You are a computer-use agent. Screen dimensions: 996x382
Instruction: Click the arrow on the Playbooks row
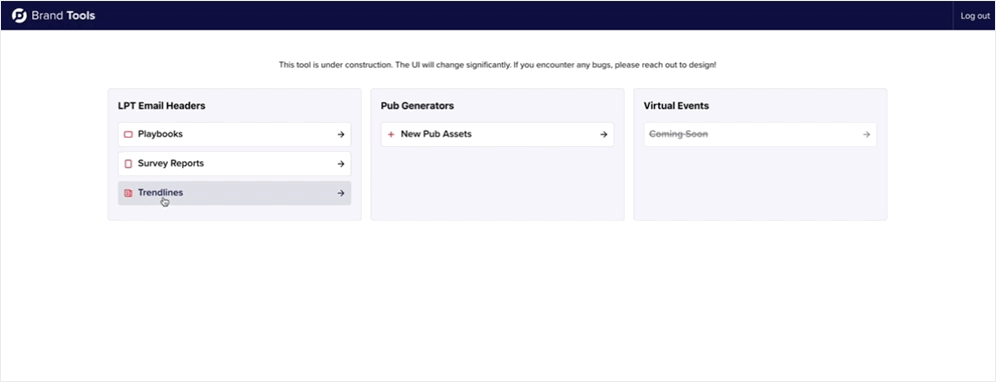click(341, 135)
